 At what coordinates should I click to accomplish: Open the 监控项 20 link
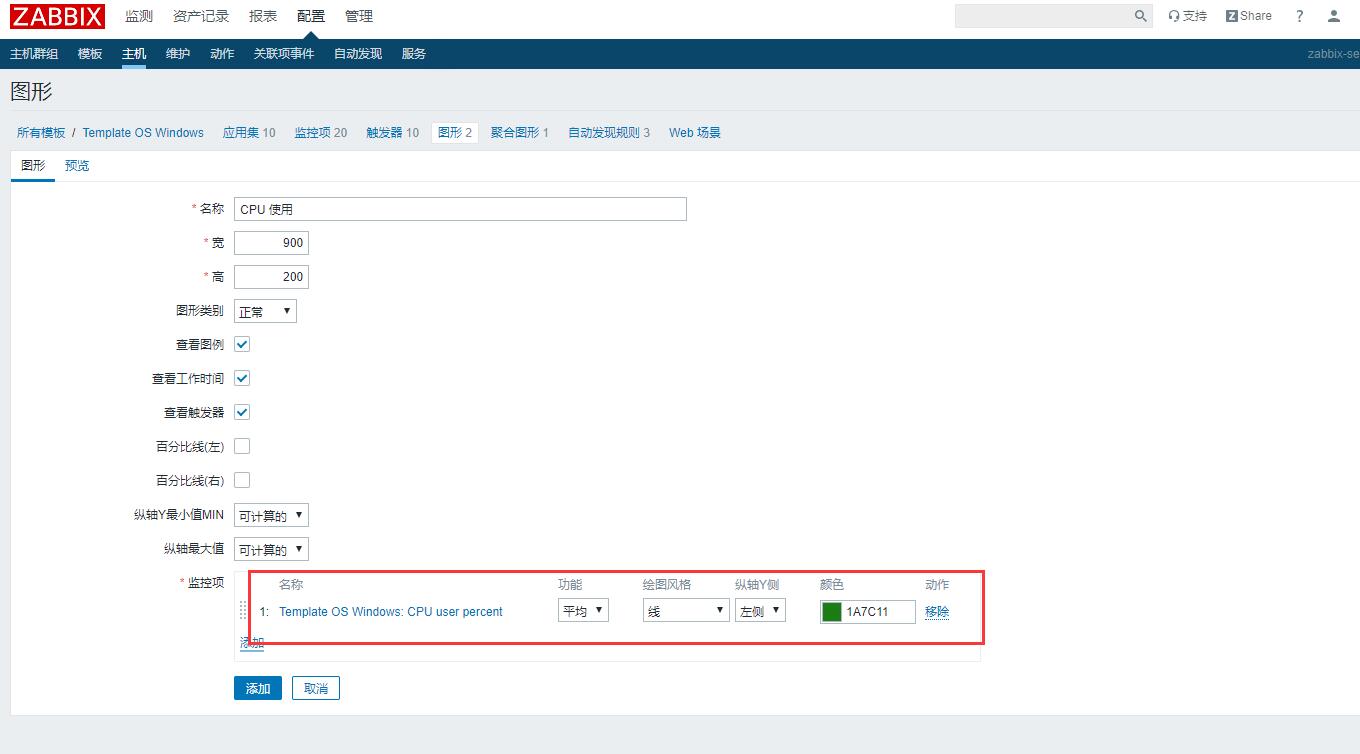(321, 132)
